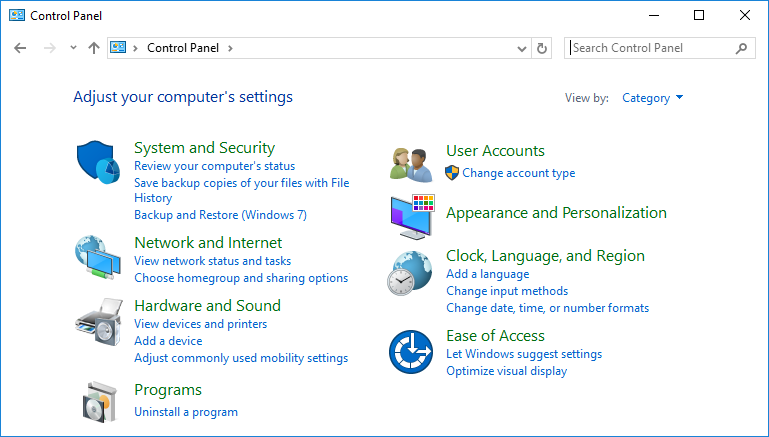Expand the chevron after Control Panel in address
The height and width of the screenshot is (437, 769).
230,48
